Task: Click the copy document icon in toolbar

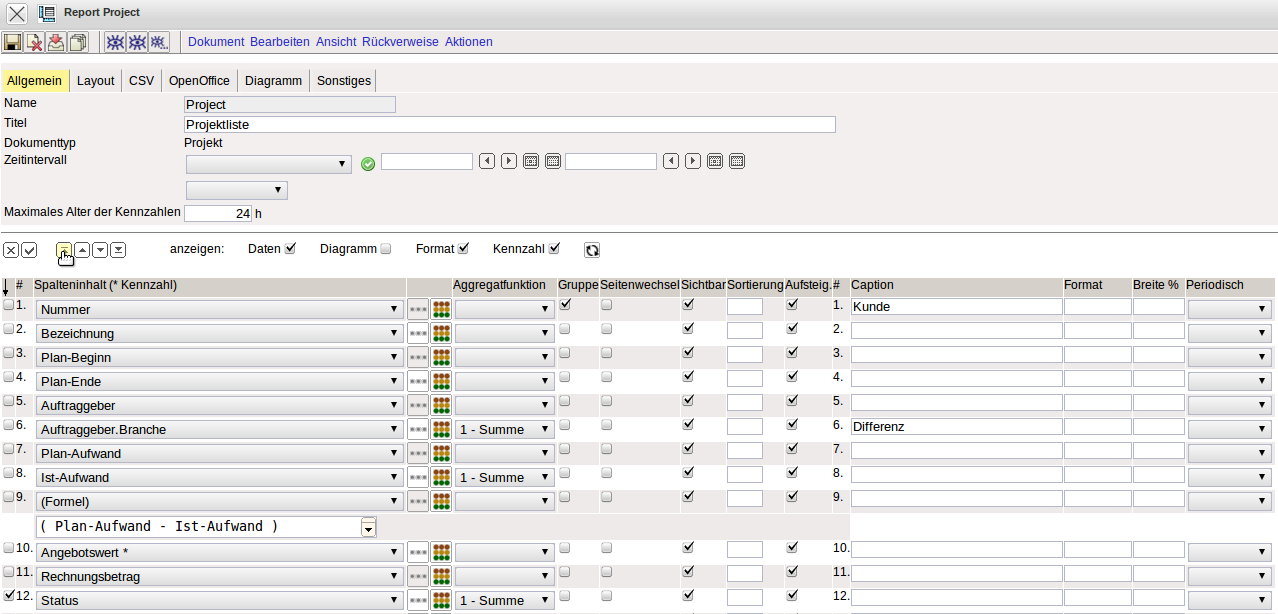Action: pos(78,42)
